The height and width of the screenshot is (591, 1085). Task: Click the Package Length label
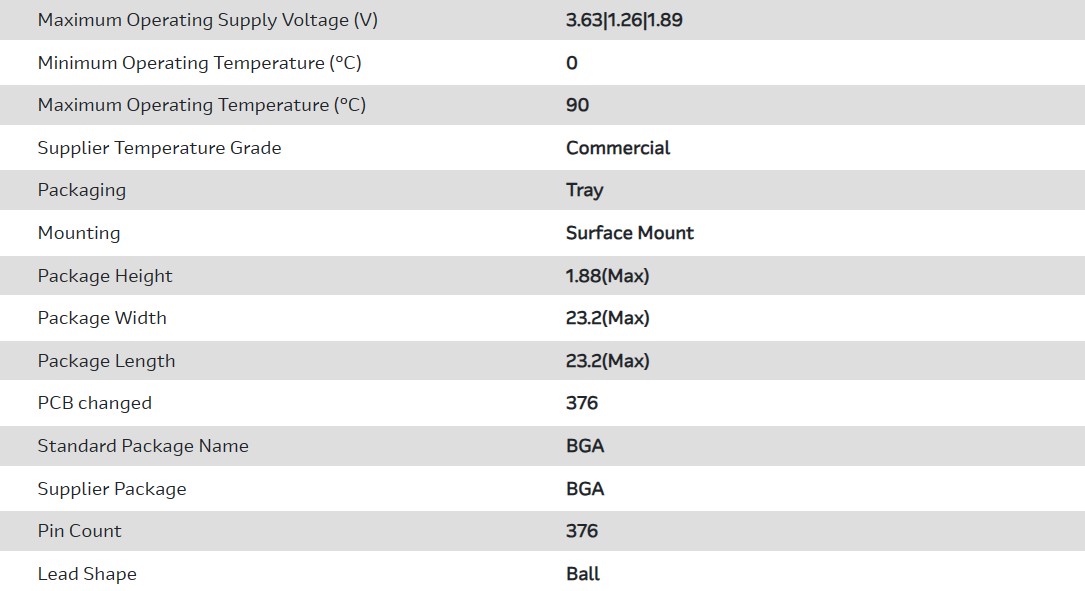(106, 361)
